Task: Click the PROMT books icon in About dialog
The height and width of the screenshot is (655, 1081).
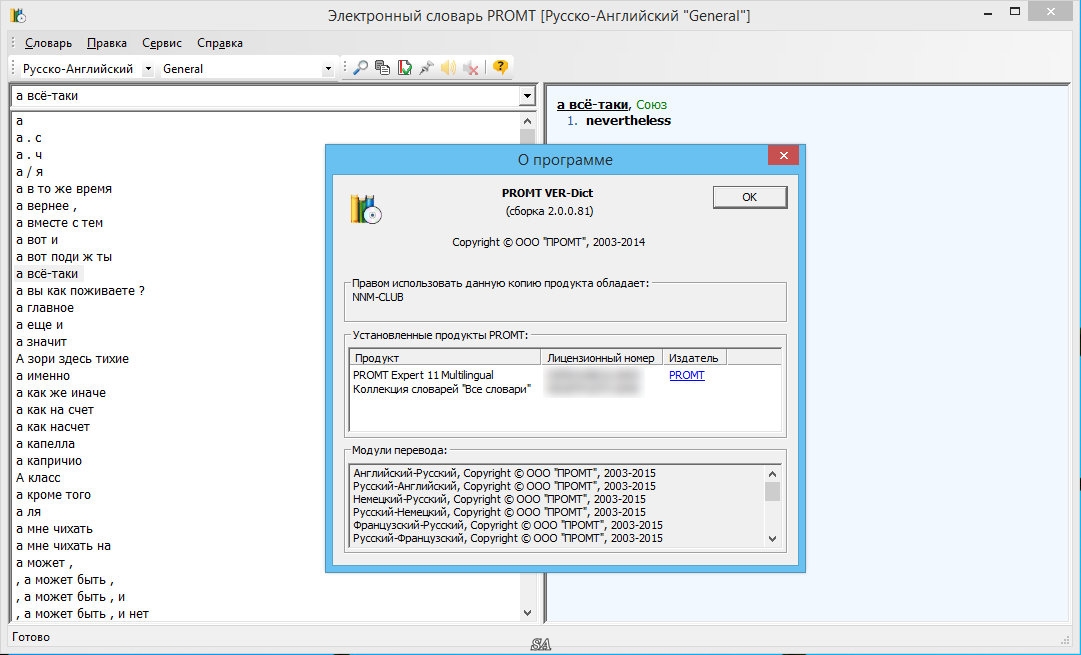Action: pos(365,208)
